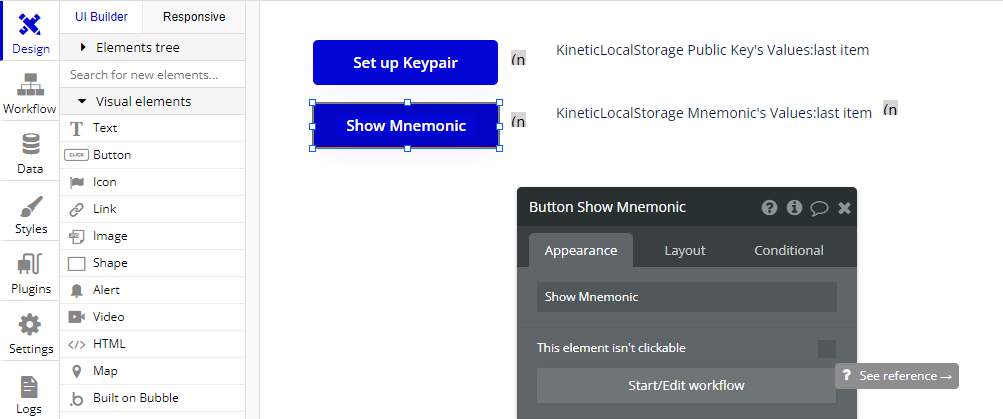The image size is (1003, 419).
Task: Click the Search for new elements field
Action: pyautogui.click(x=152, y=74)
